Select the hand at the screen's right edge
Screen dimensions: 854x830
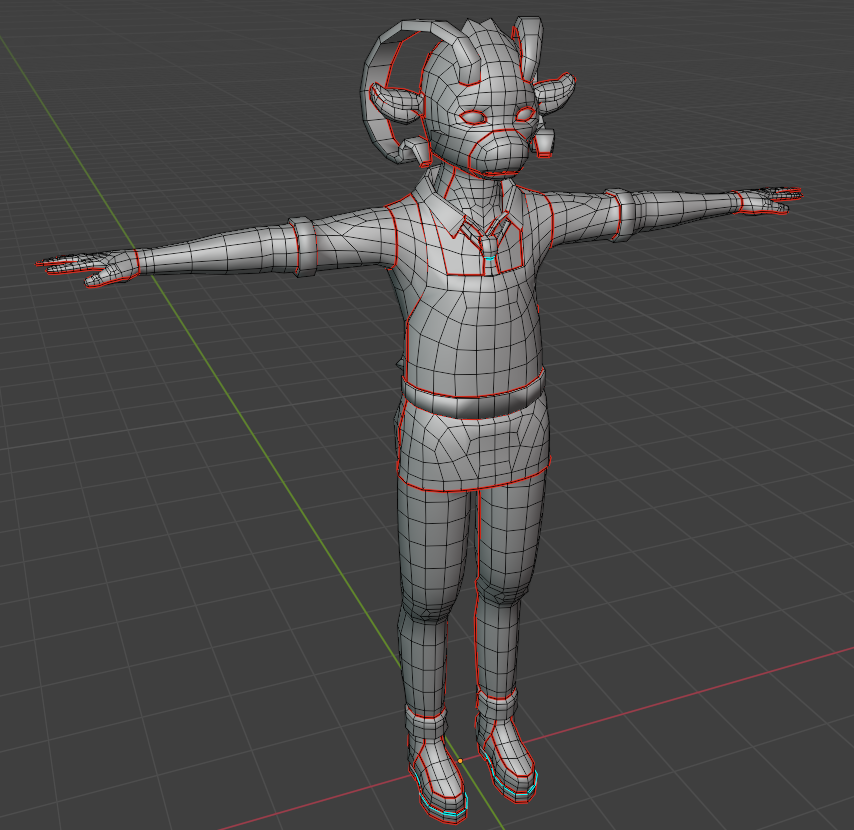764,199
